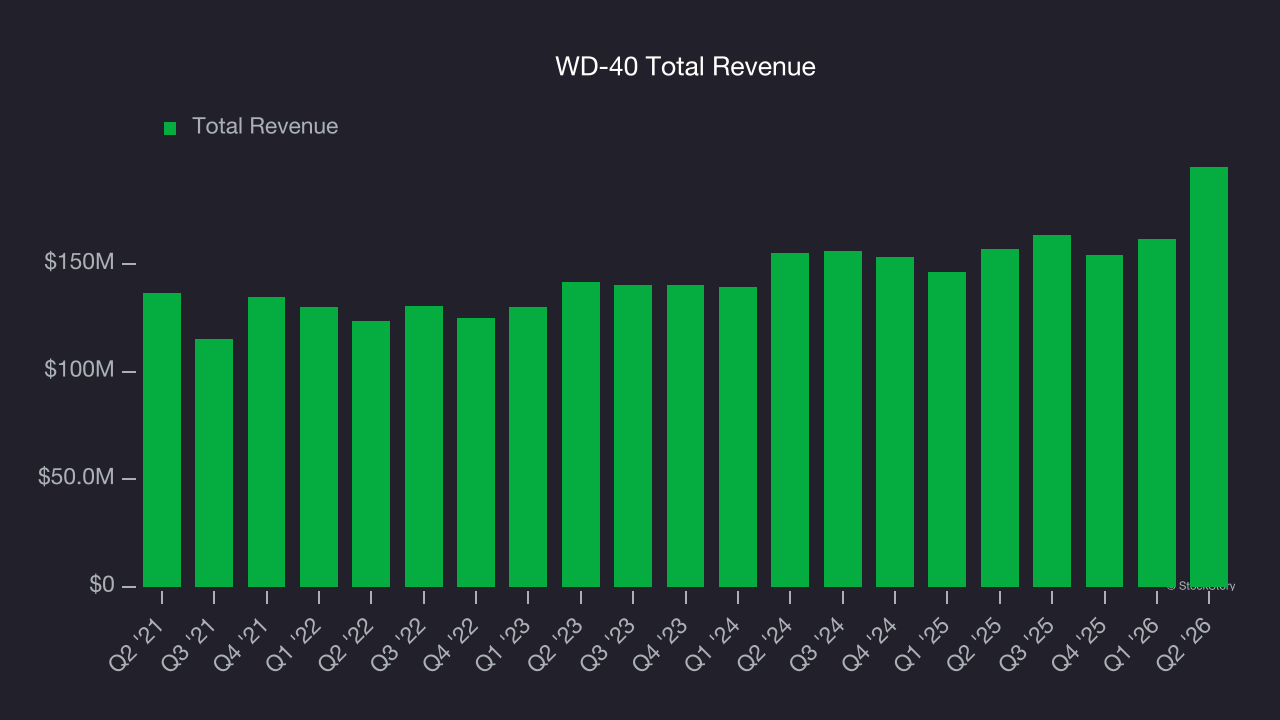Click the Q2 '22 revenue bar

click(x=371, y=454)
